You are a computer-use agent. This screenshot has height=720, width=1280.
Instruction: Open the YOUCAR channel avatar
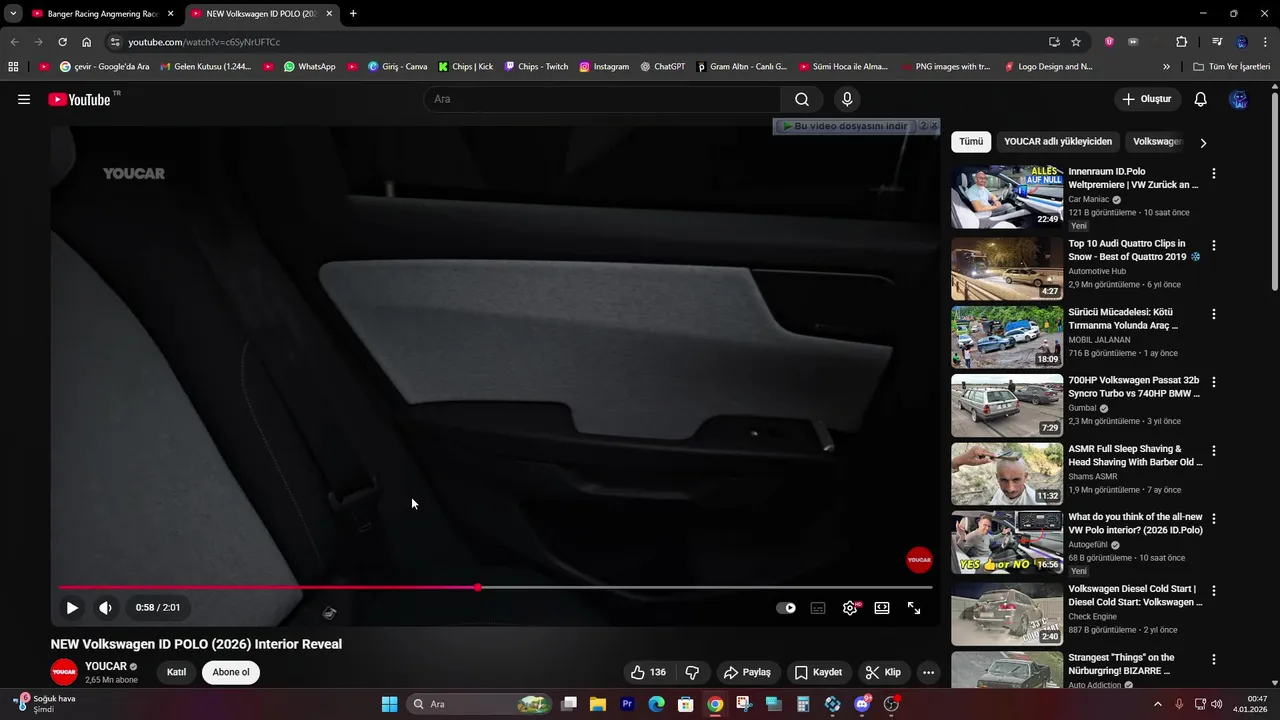pos(64,672)
